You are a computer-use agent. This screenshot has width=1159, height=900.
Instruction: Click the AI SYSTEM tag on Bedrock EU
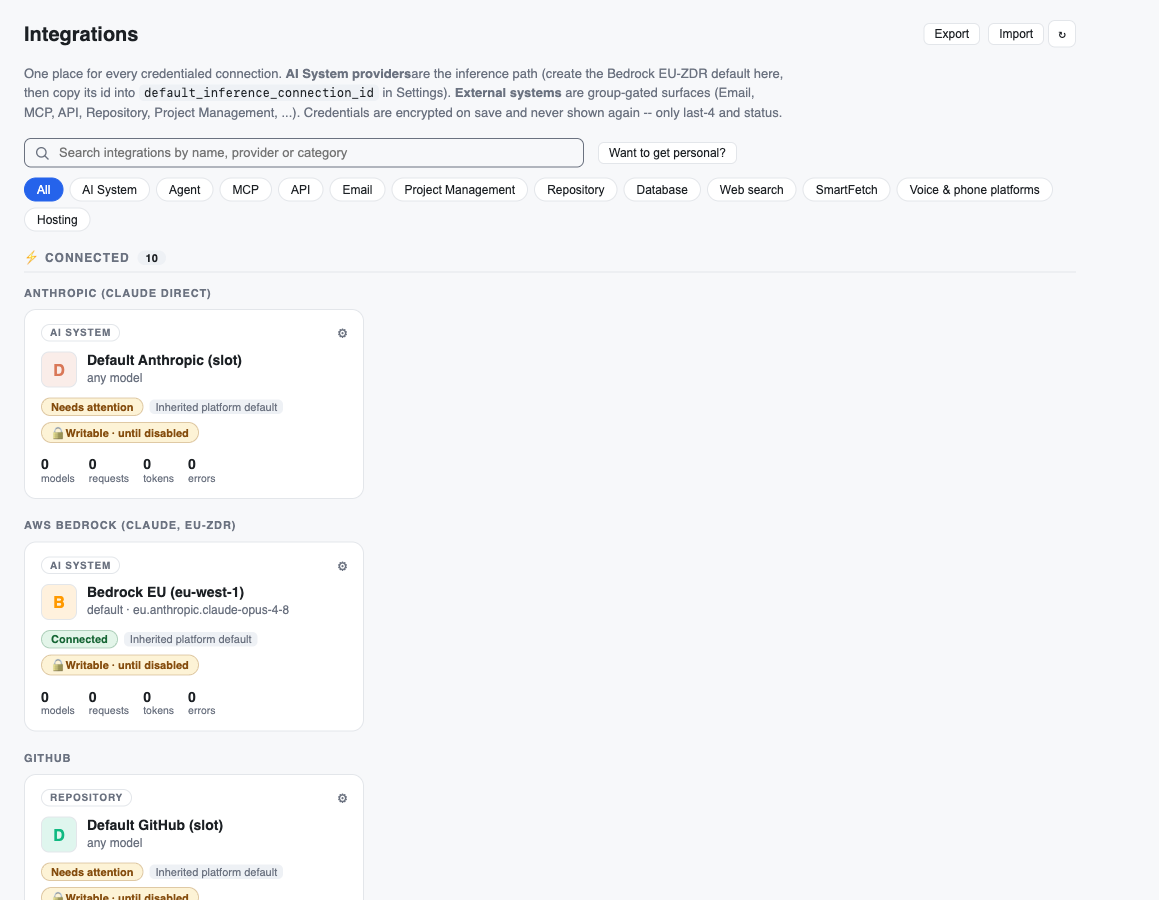point(80,565)
